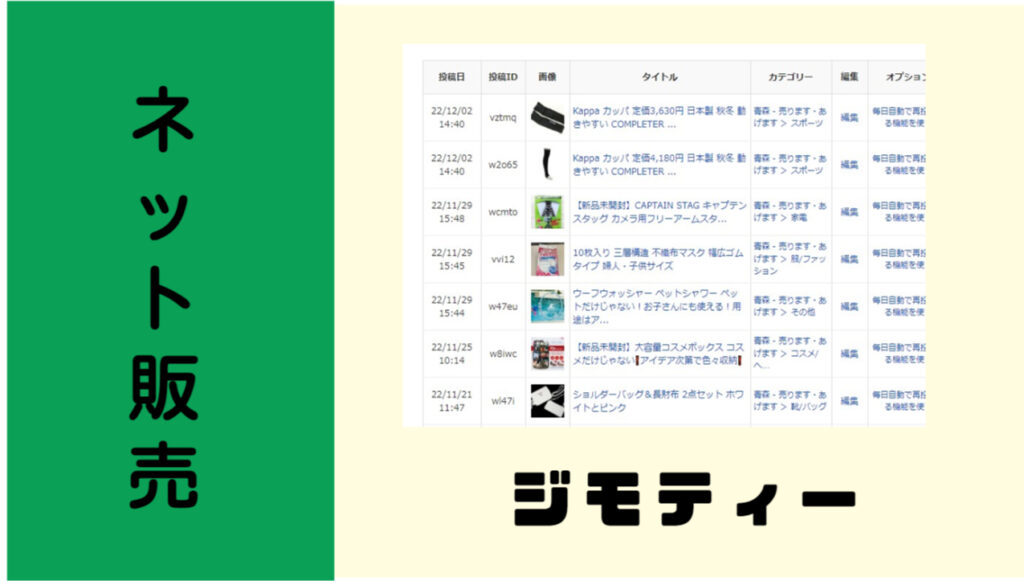Click the post ID w2o65
Screen dimensions: 1024x581
coord(503,165)
